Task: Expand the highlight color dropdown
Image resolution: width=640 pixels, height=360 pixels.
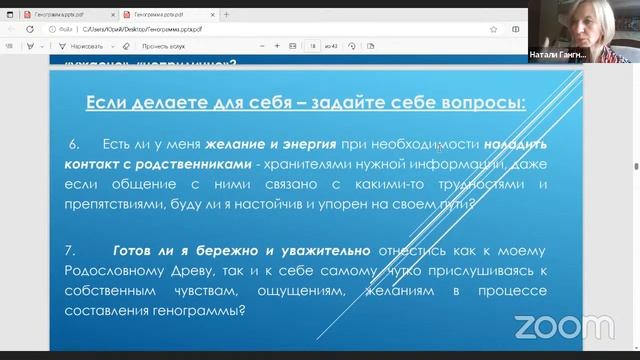Action: point(42,47)
